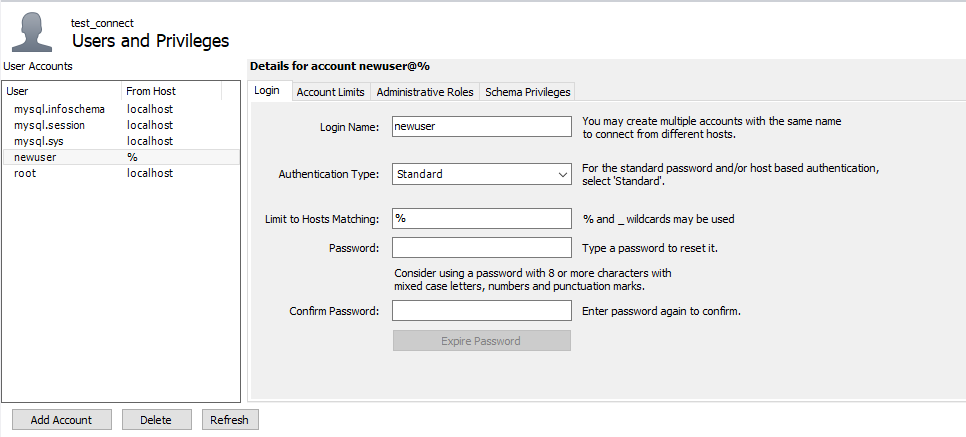Image resolution: width=966 pixels, height=437 pixels.
Task: Focus the Login Name field
Action: pyautogui.click(x=481, y=127)
